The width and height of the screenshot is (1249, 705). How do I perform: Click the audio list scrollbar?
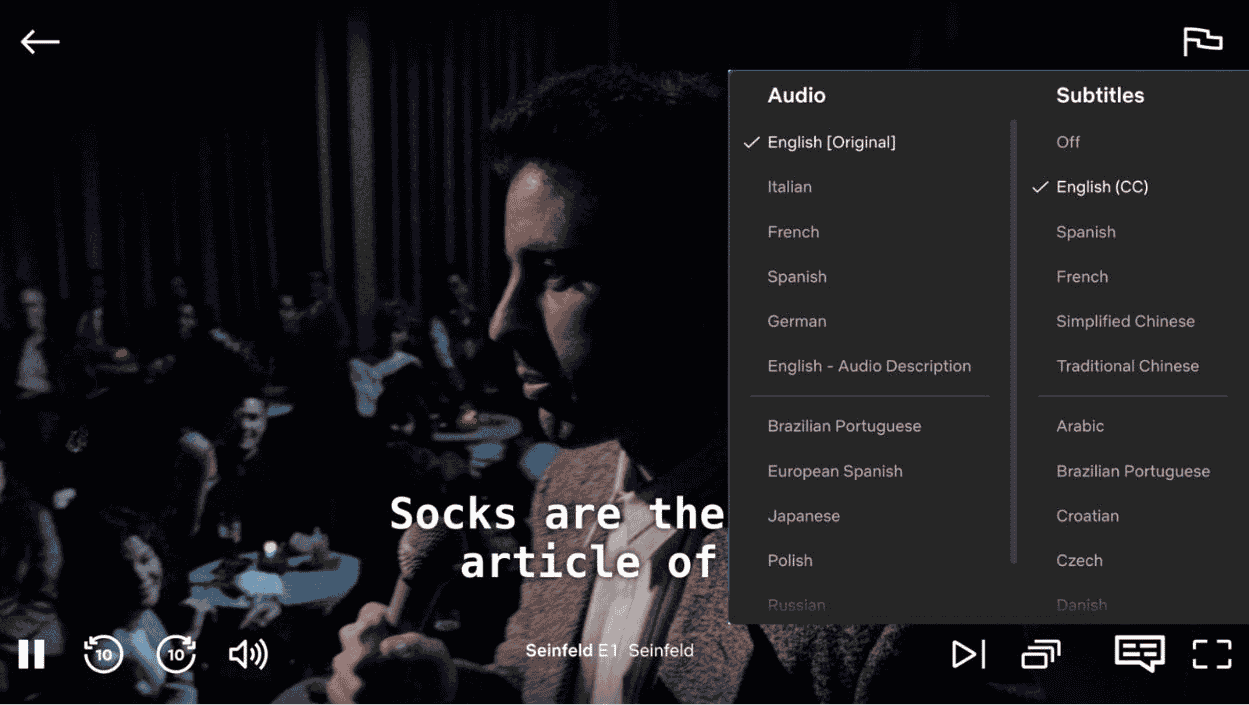click(1014, 341)
